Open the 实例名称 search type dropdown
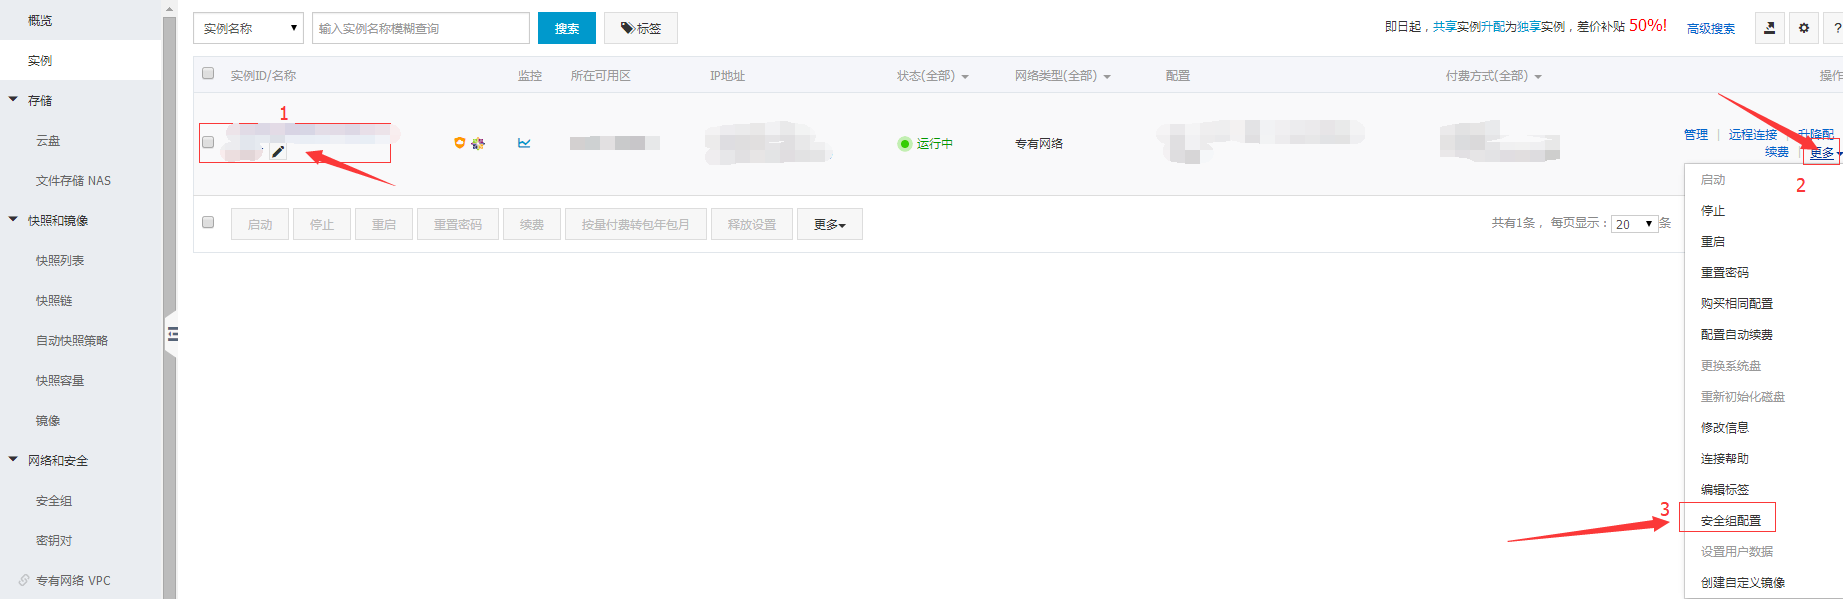 point(248,28)
